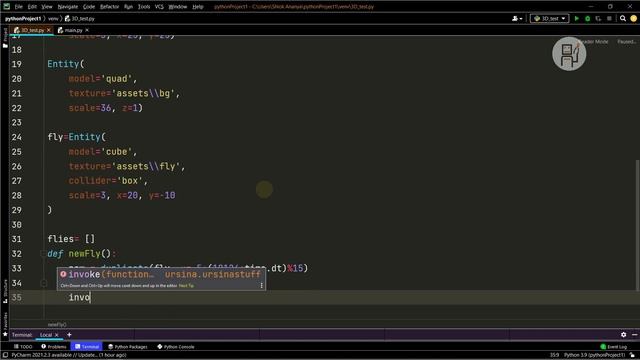Click line 24 'fly=Entity(' in editor
Viewport: 640px width, 360px height.
click(x=76, y=137)
